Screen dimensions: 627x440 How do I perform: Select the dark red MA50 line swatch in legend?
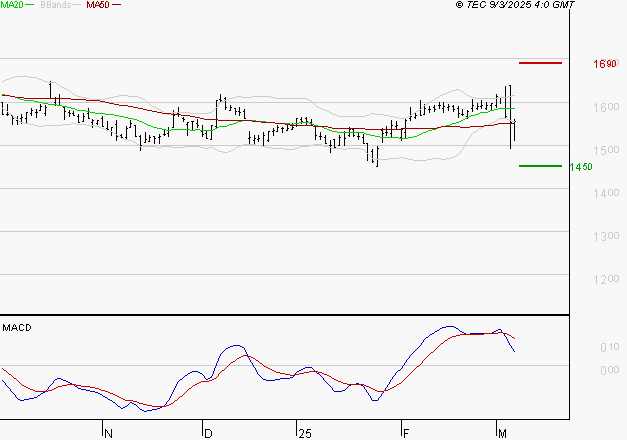(115, 5)
